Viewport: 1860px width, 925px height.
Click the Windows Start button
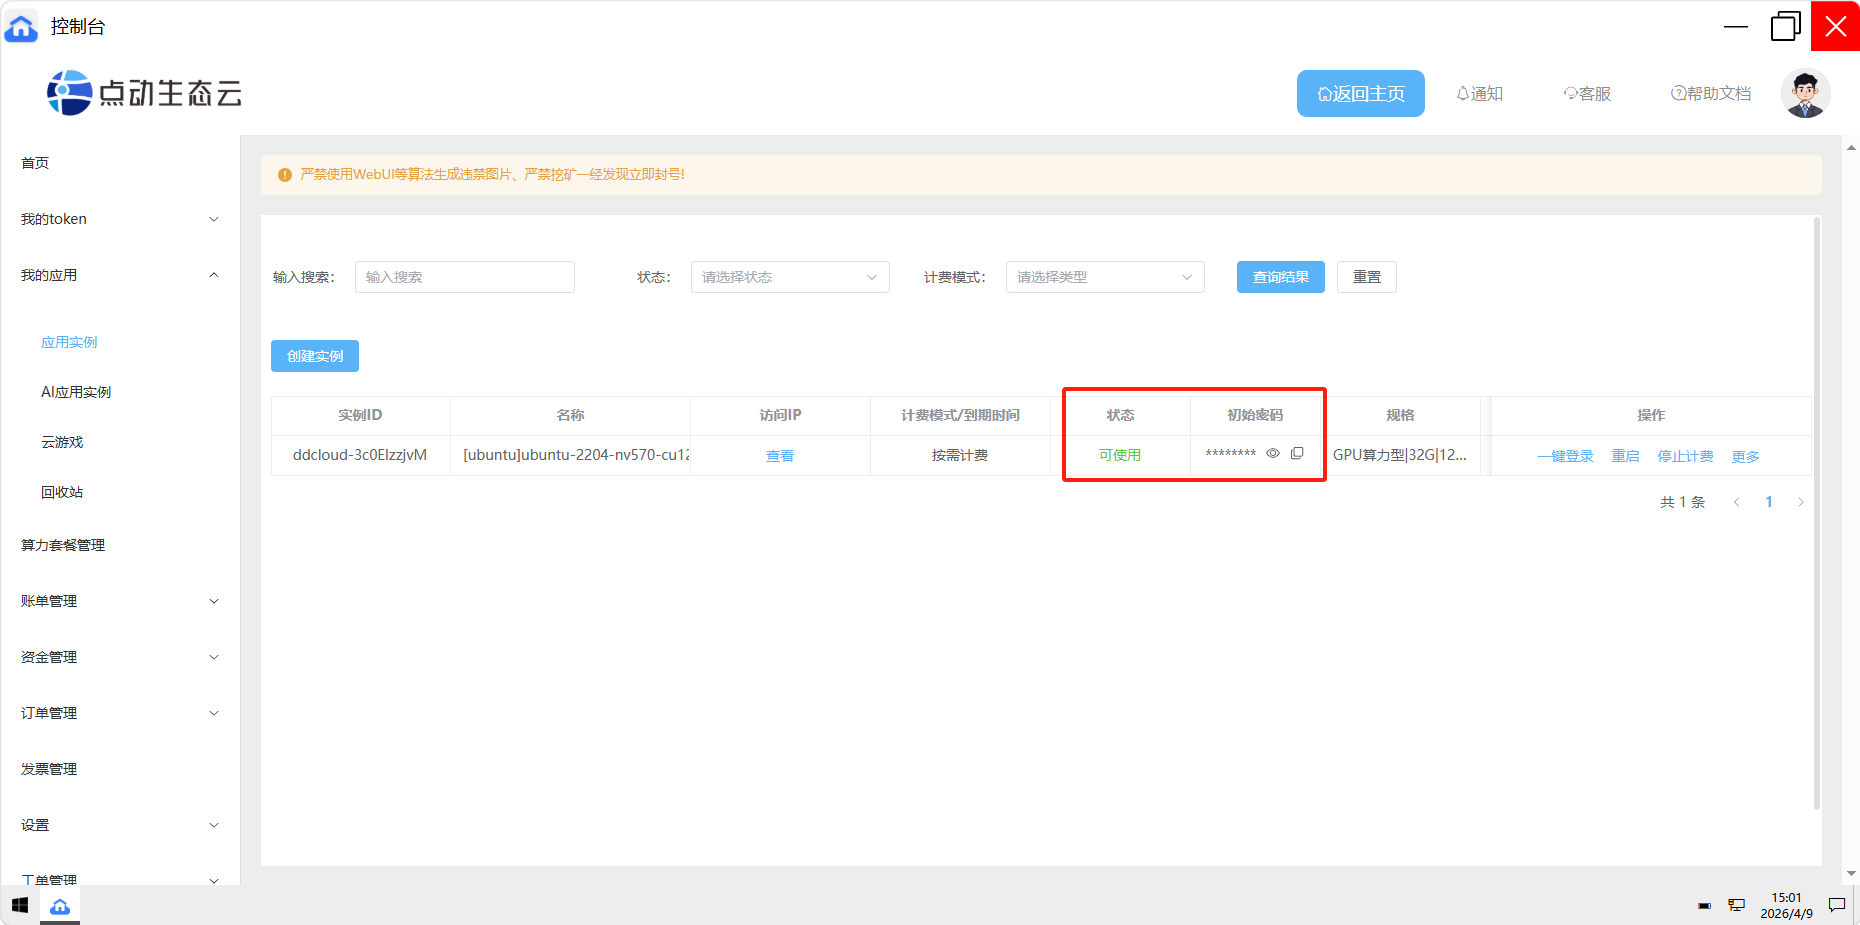[20, 906]
